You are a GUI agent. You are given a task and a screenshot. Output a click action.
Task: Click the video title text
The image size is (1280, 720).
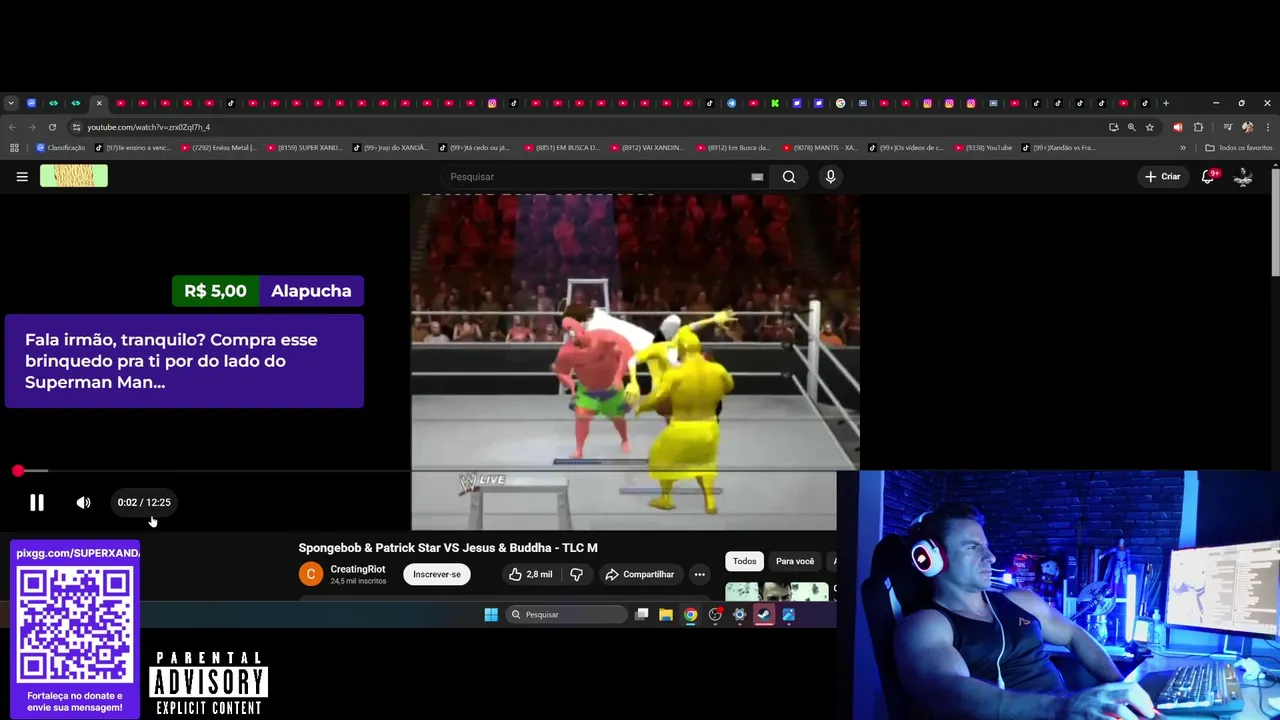[x=448, y=548]
